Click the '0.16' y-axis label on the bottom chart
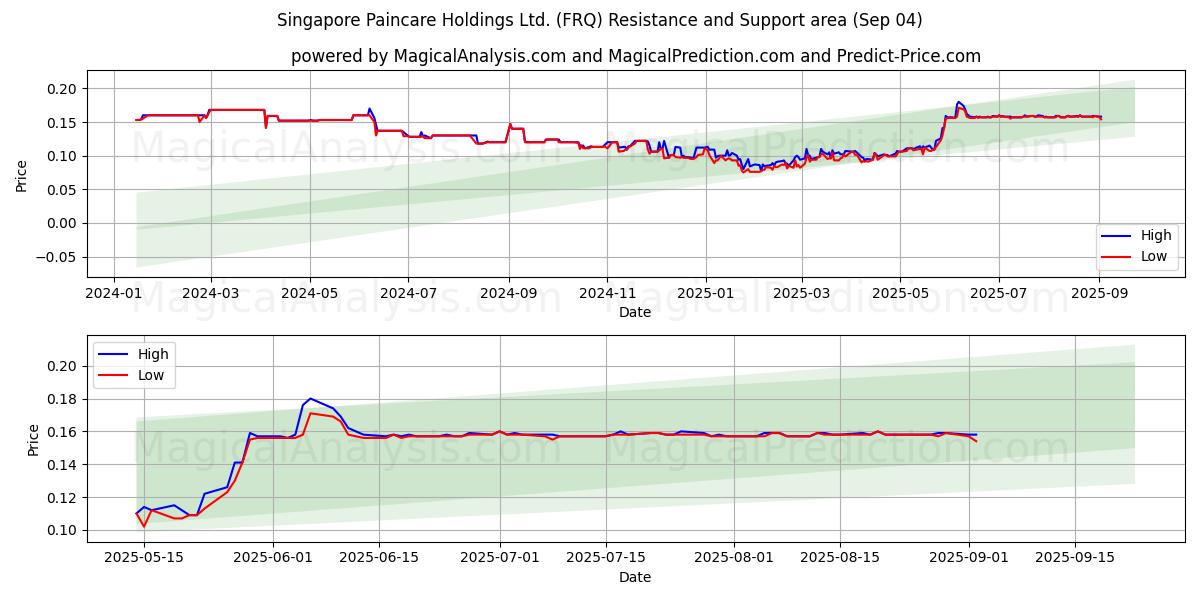This screenshot has width=1200, height=600. (63, 432)
